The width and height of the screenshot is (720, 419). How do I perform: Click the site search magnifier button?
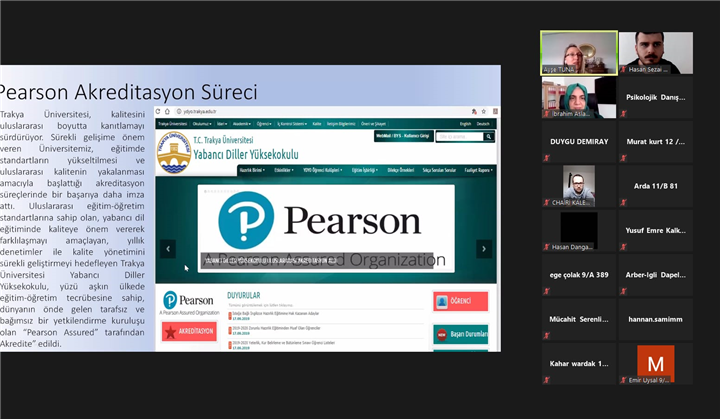click(489, 136)
